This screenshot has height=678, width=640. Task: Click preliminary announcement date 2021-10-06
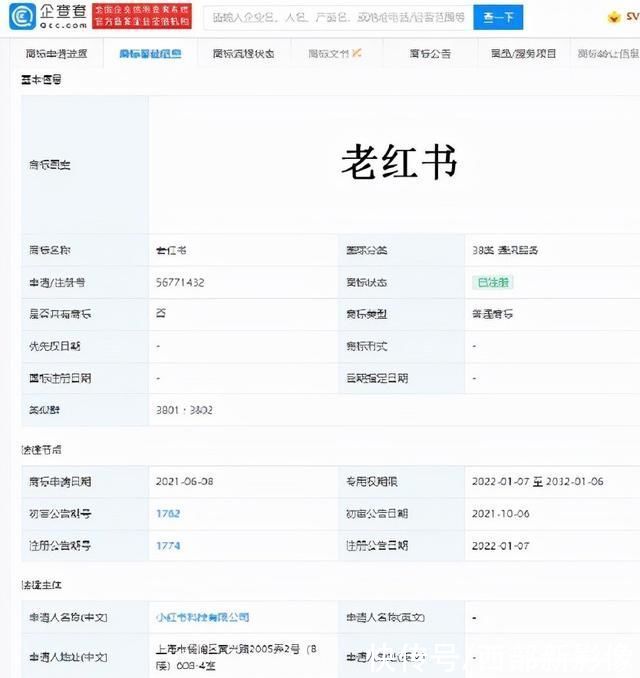501,514
